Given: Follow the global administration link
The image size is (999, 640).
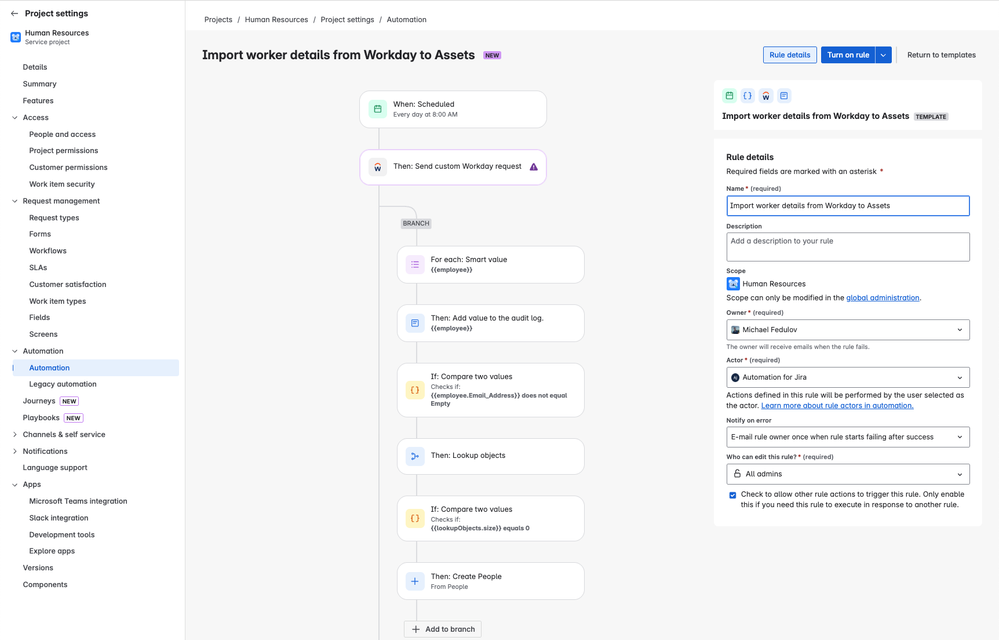Looking at the screenshot, I should tap(882, 297).
